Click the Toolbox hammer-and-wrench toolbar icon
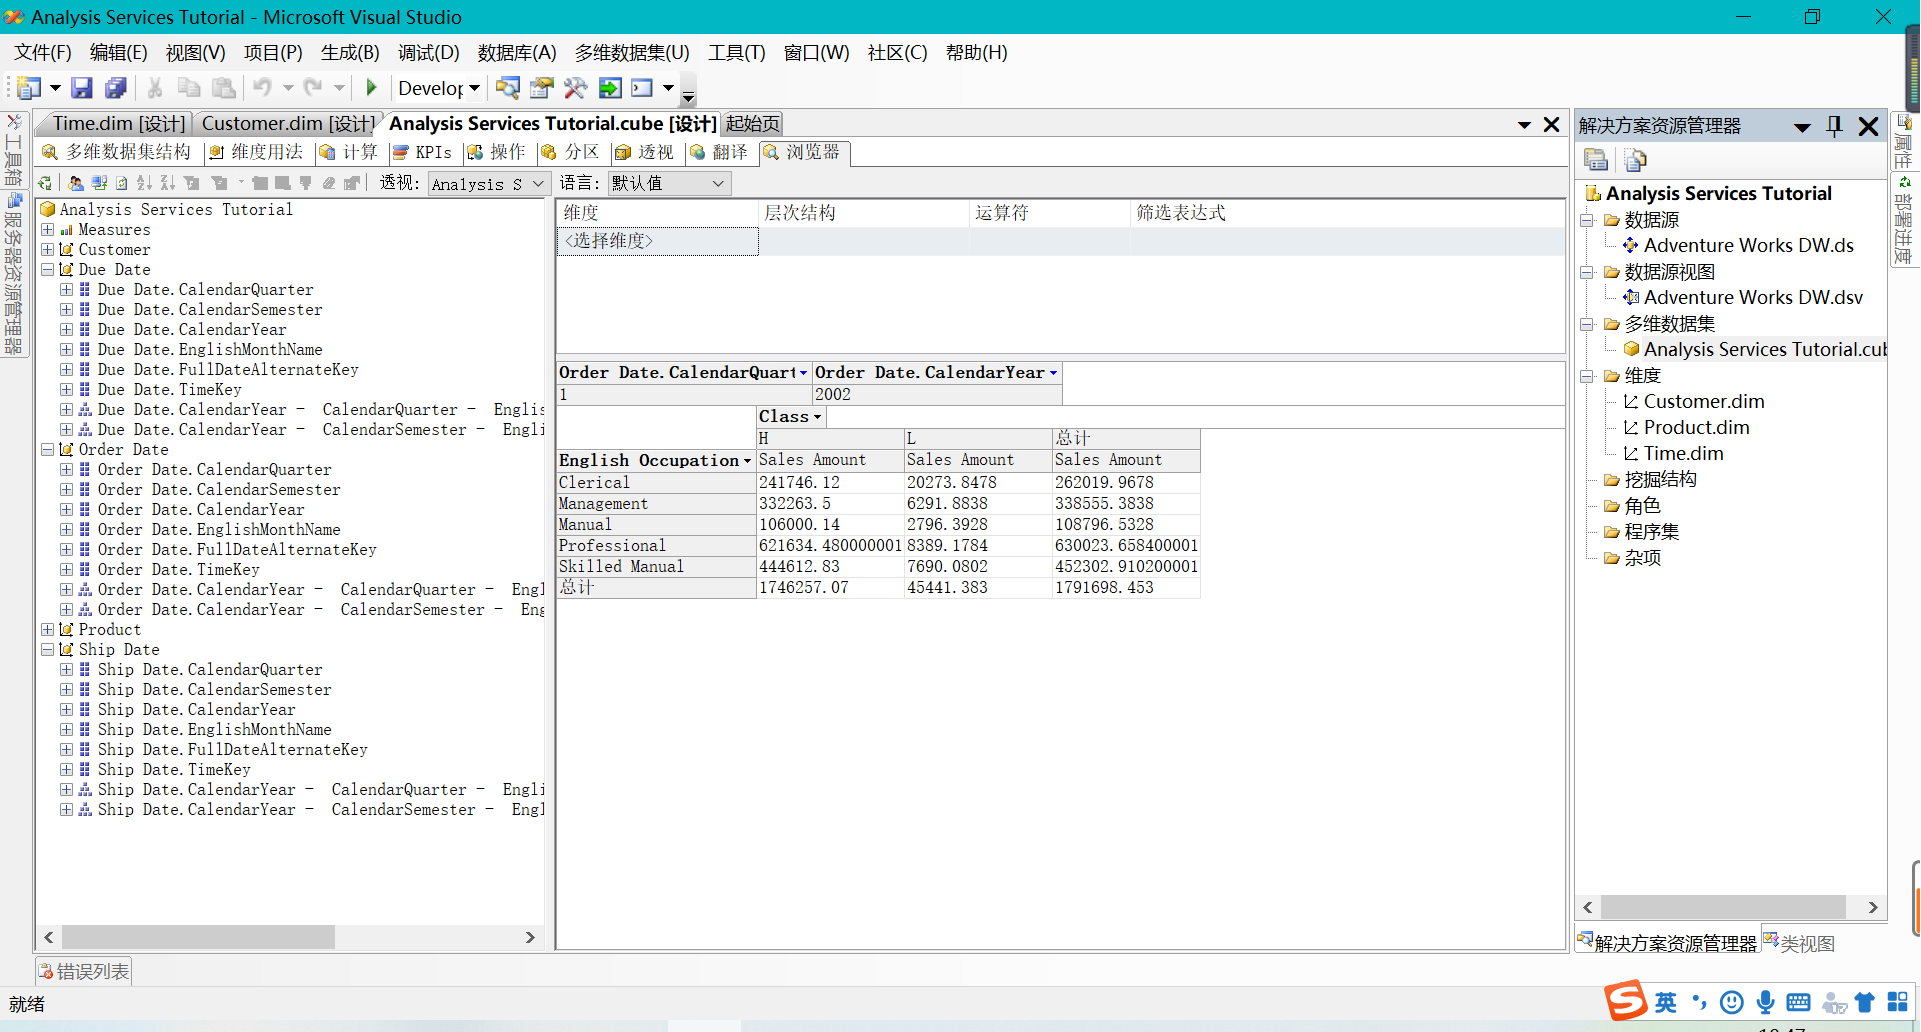Viewport: 1921px width, 1032px height. coord(575,88)
